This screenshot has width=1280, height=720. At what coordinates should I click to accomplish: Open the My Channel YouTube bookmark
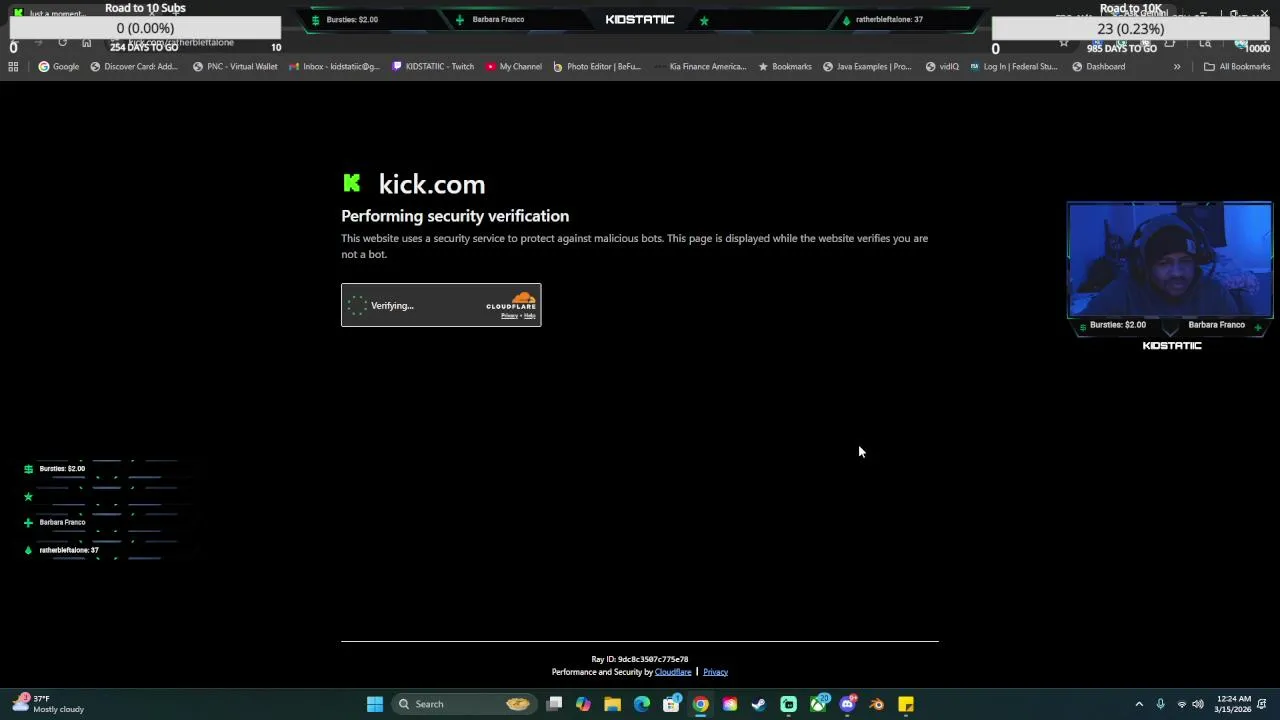point(514,67)
